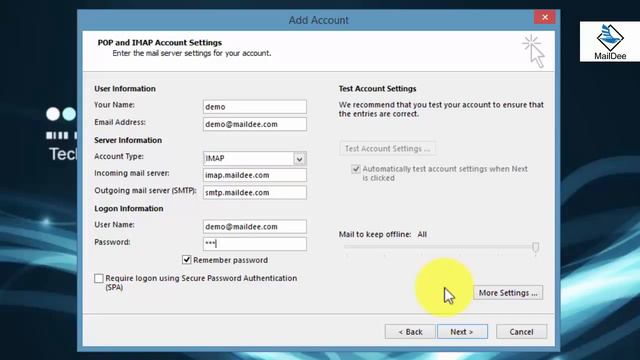
Task: Uncheck the Remember password checkbox
Action: [187, 260]
